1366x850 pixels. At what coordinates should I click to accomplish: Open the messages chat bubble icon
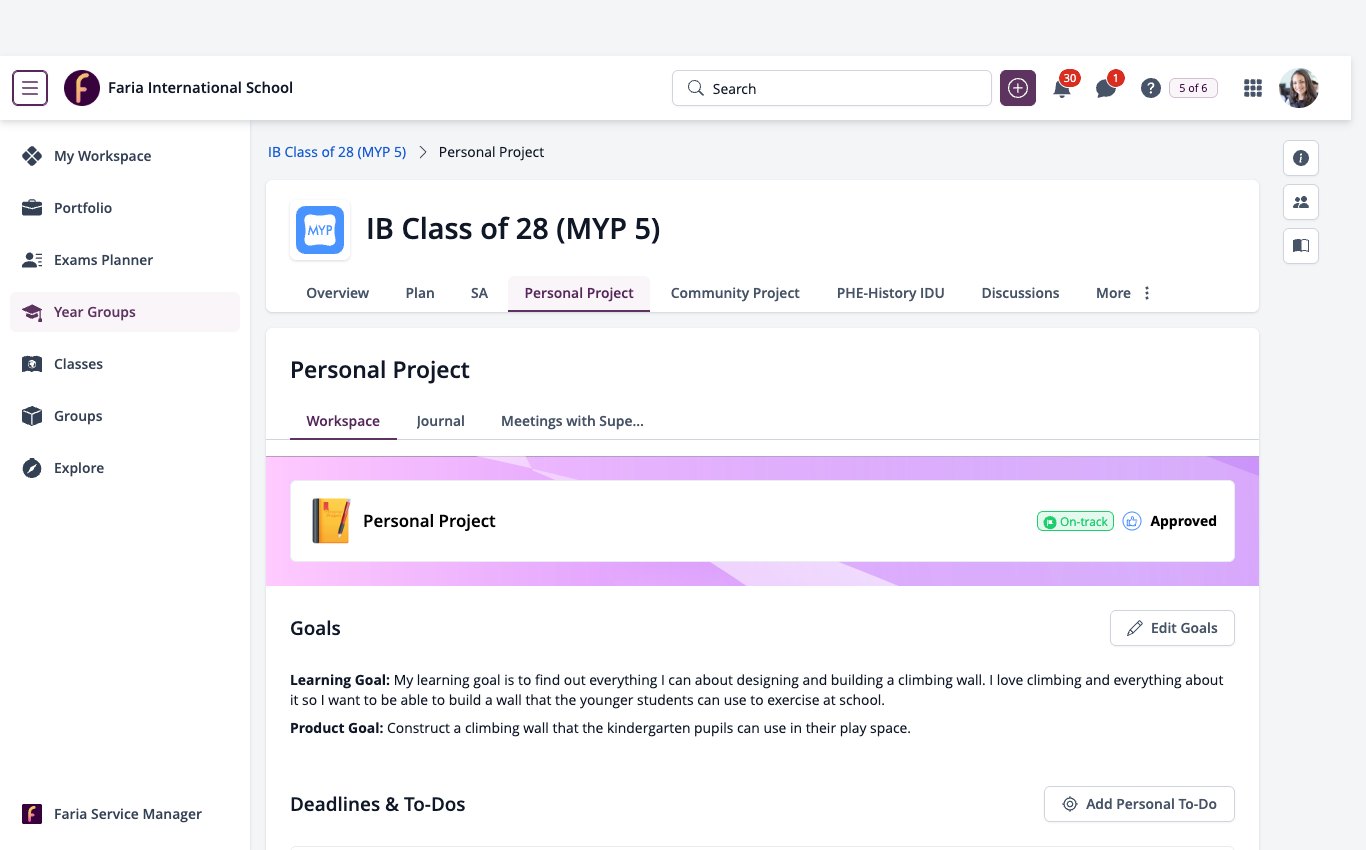tap(1106, 88)
